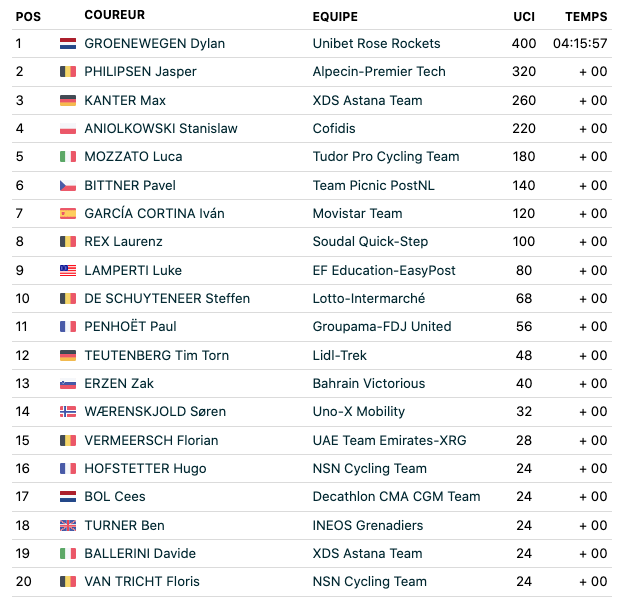Screen dimensions: 622x597
Task: Click the UK flag beside Turner Ben
Action: tap(68, 526)
